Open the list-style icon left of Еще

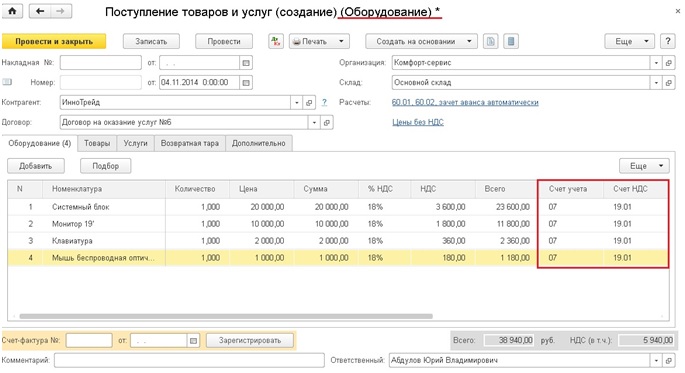click(x=511, y=41)
